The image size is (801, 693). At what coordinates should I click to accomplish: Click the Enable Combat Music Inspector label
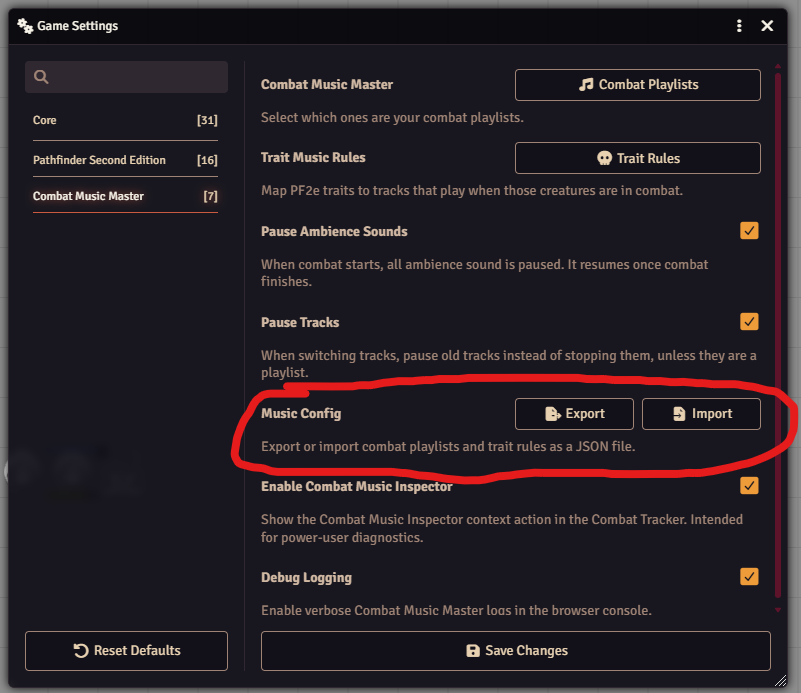357,487
